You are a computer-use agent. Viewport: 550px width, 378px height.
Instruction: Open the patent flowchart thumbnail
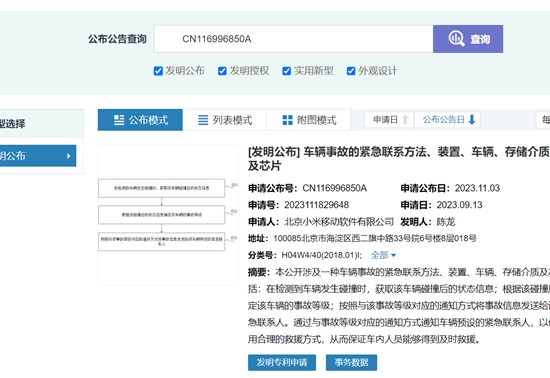click(x=168, y=215)
